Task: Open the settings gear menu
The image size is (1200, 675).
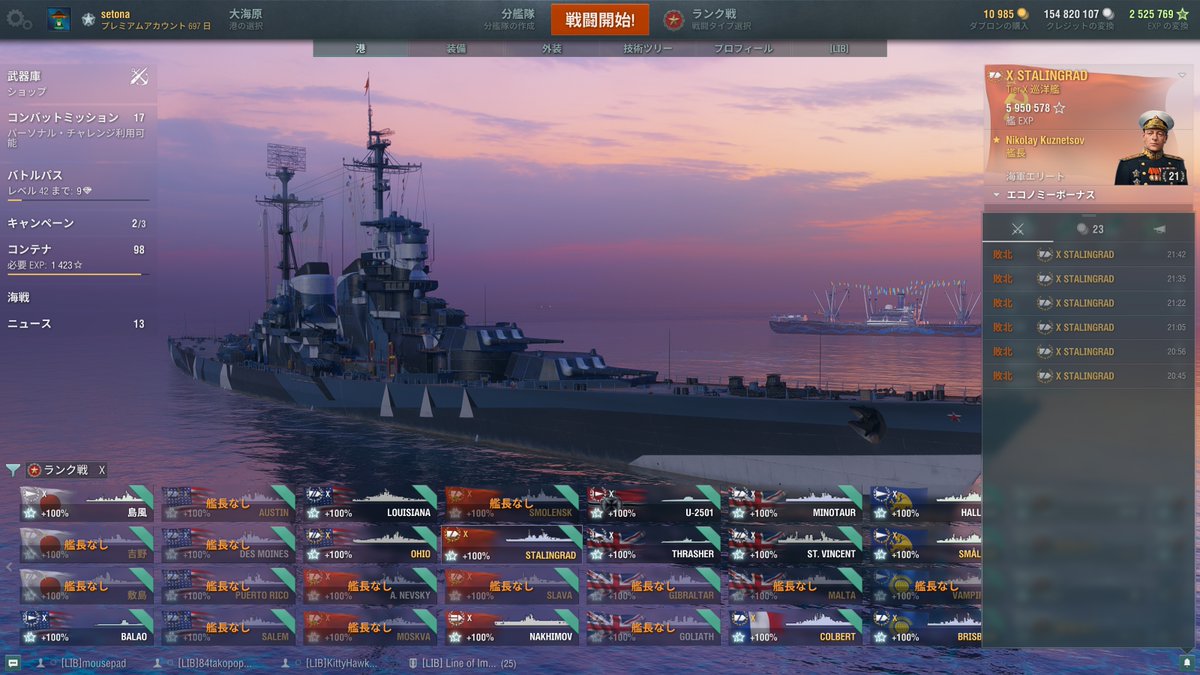Action: tap(19, 20)
